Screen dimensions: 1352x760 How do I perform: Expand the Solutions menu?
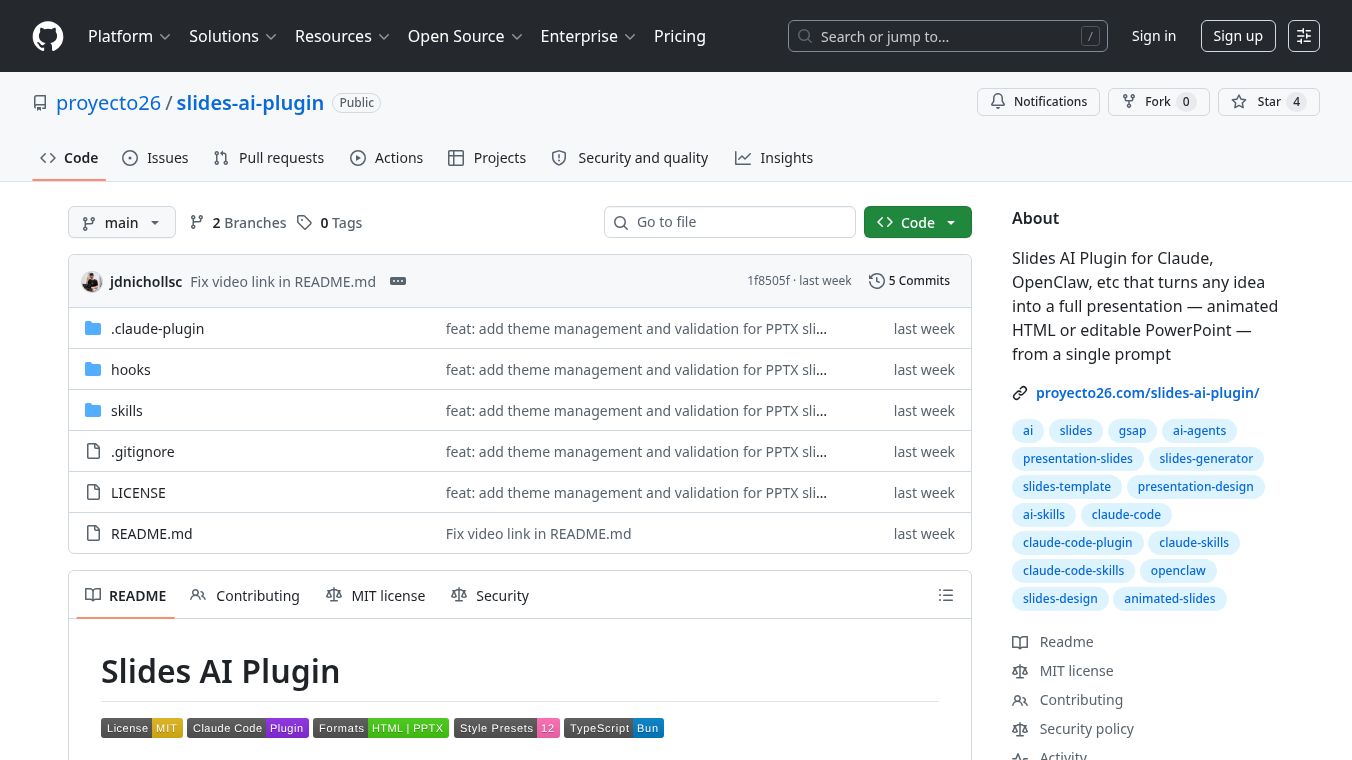(232, 36)
